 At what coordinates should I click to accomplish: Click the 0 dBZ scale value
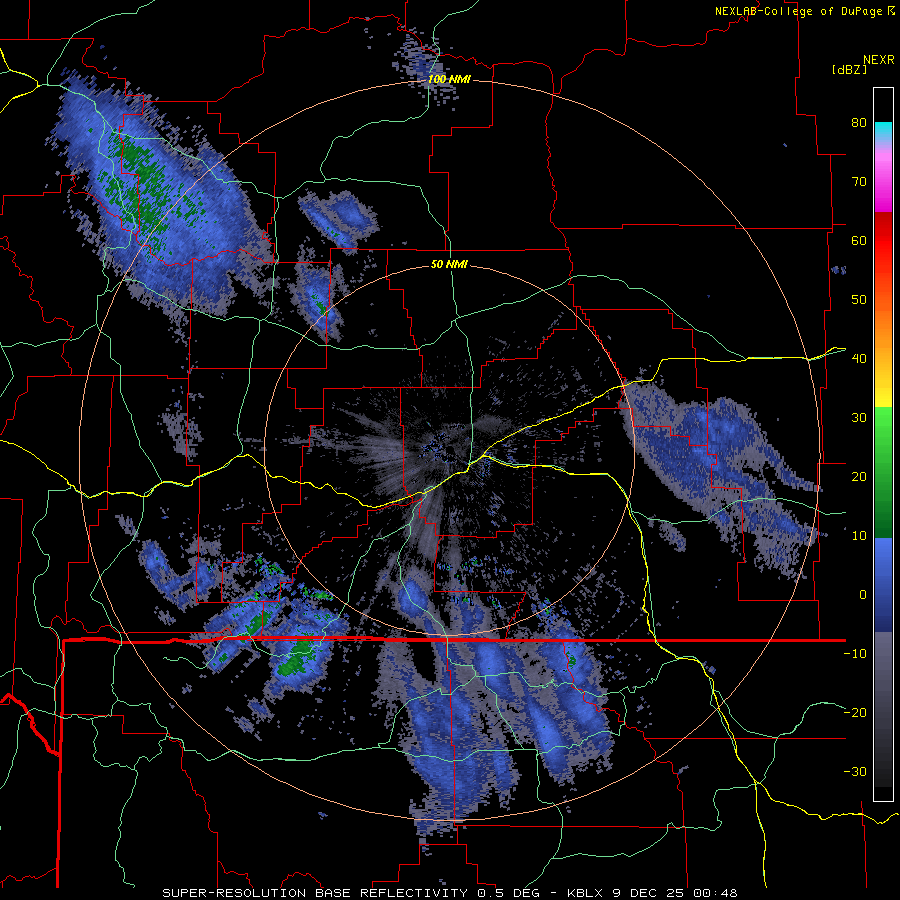tap(863, 595)
